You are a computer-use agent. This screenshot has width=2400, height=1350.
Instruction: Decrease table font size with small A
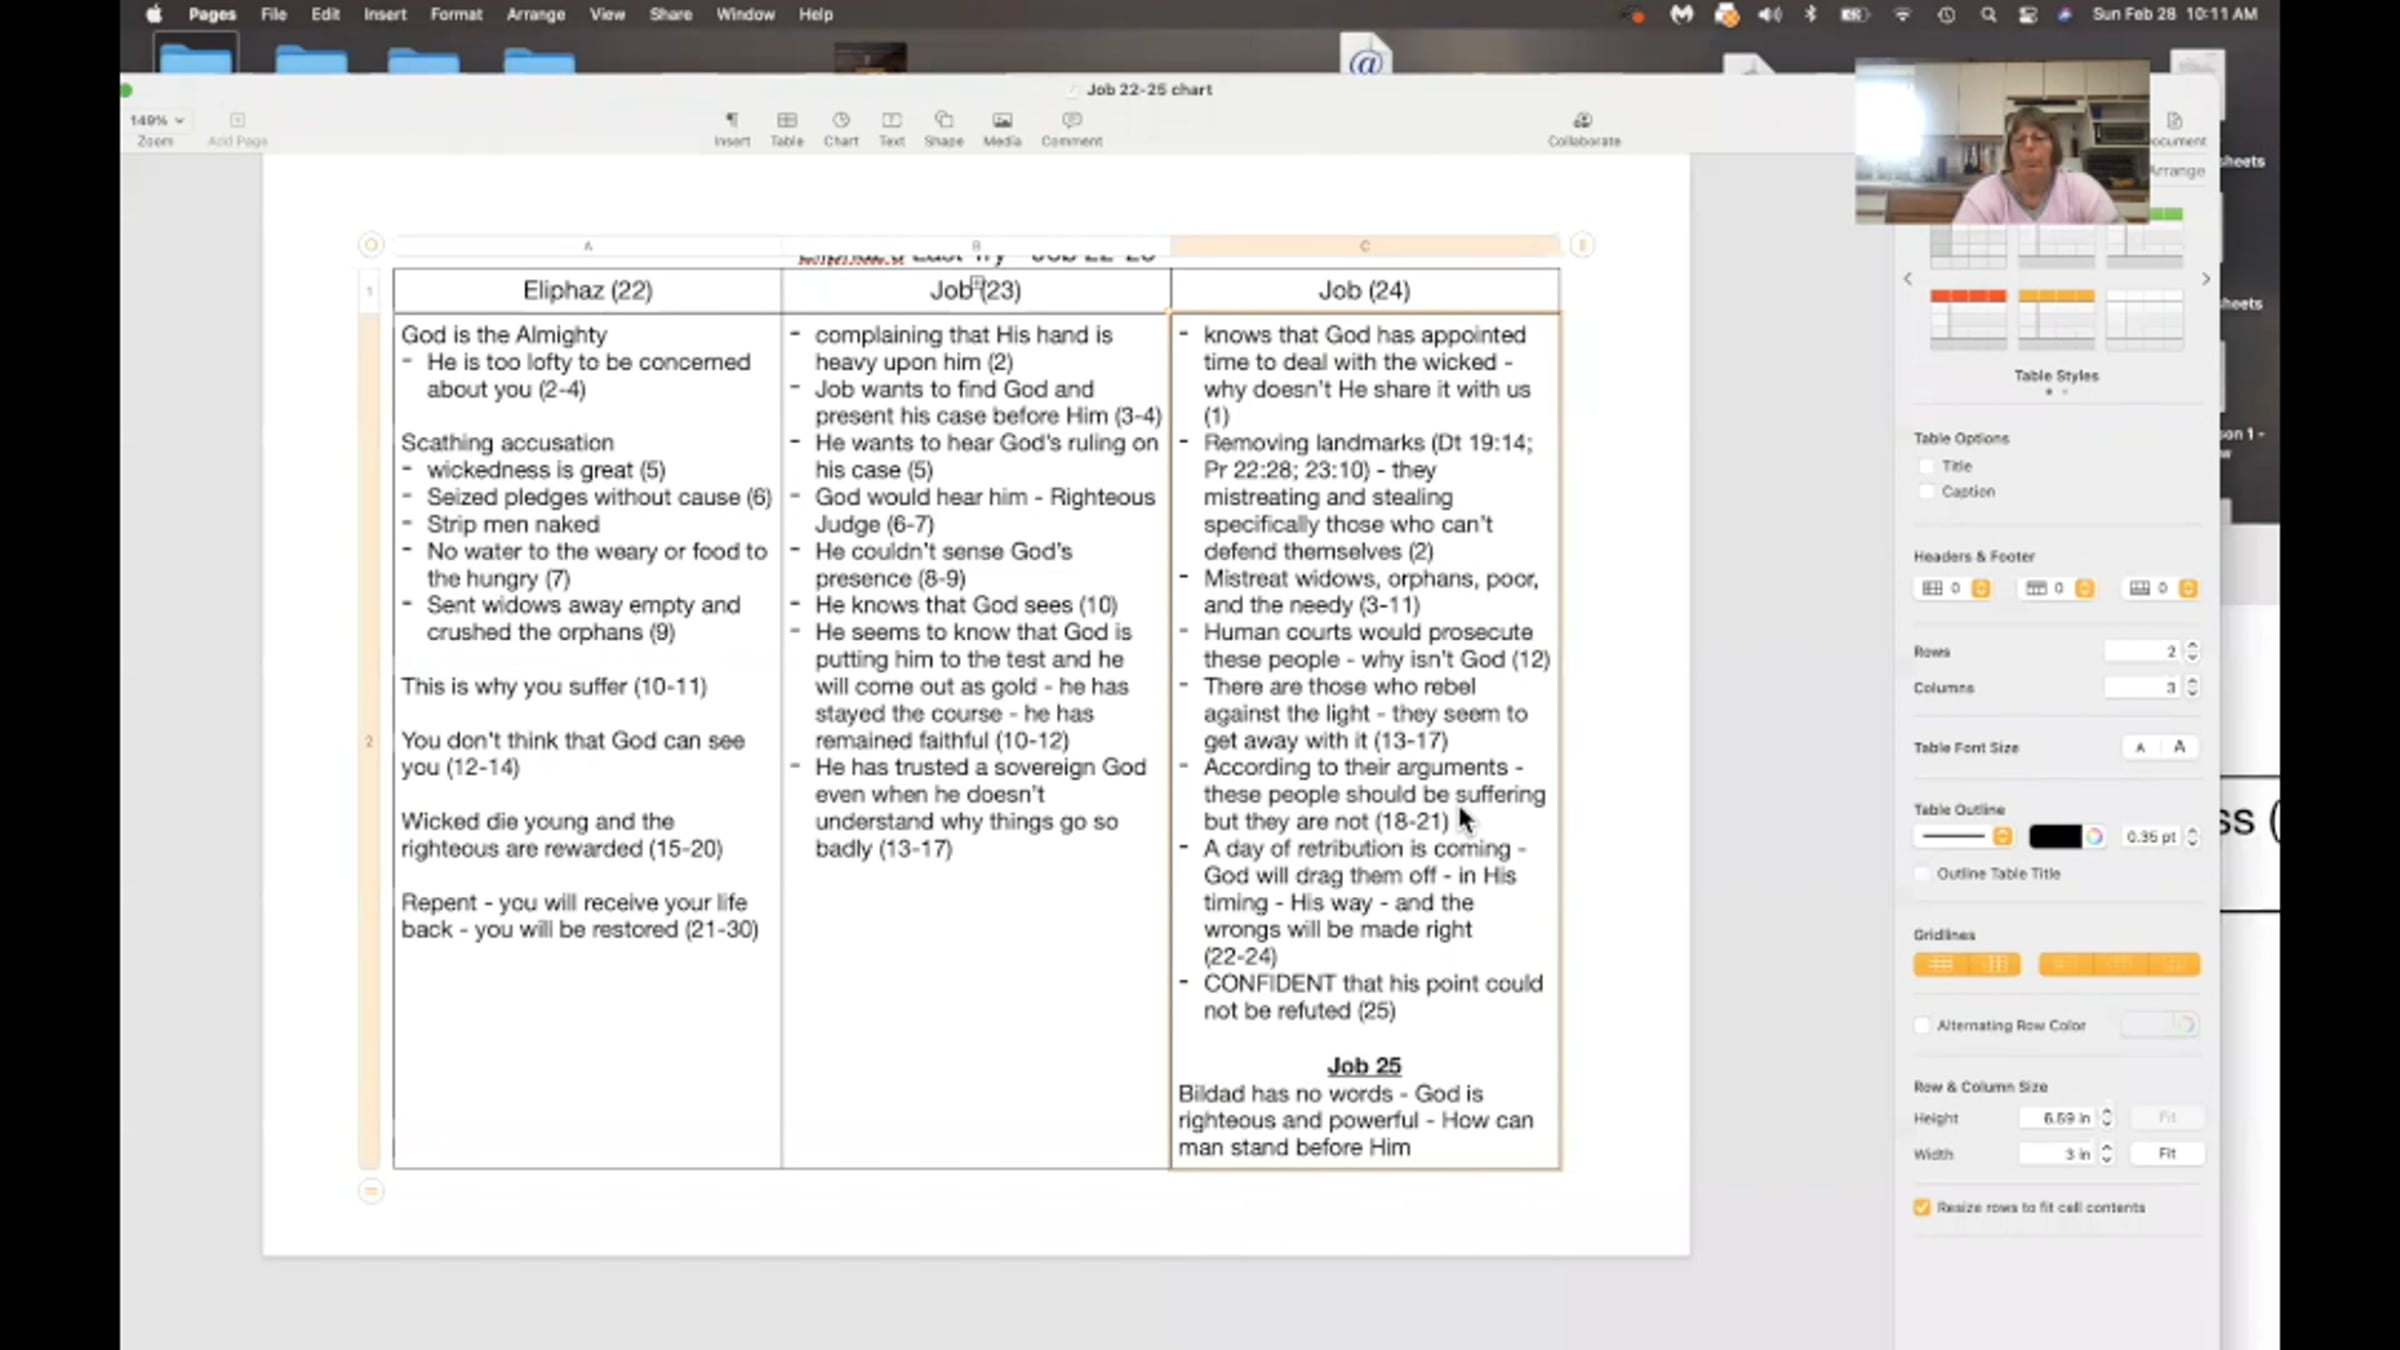[x=2140, y=747]
